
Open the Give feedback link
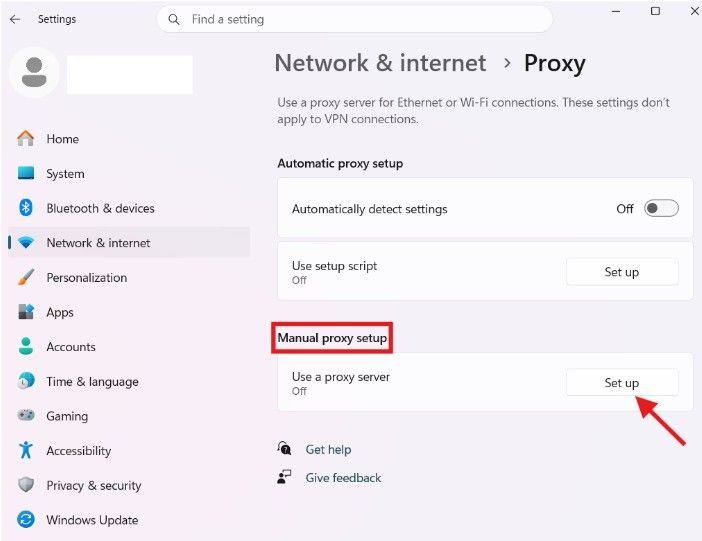pos(343,478)
